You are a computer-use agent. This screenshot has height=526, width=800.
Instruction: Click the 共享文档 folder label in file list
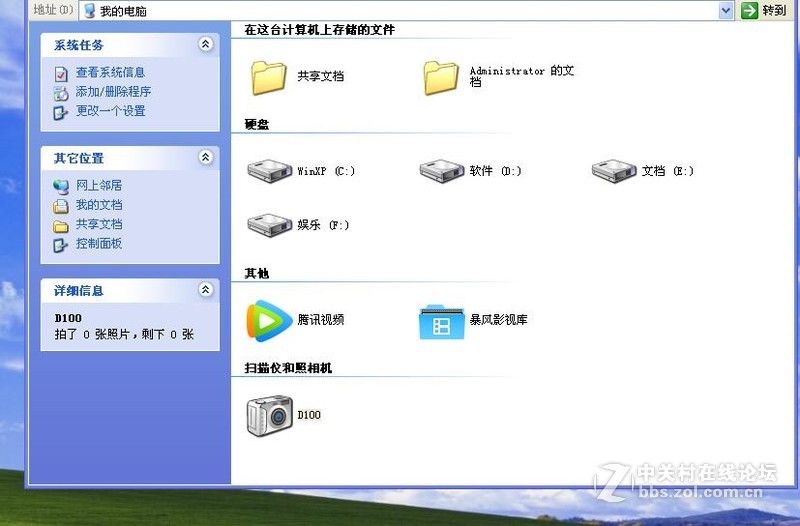tap(320, 76)
